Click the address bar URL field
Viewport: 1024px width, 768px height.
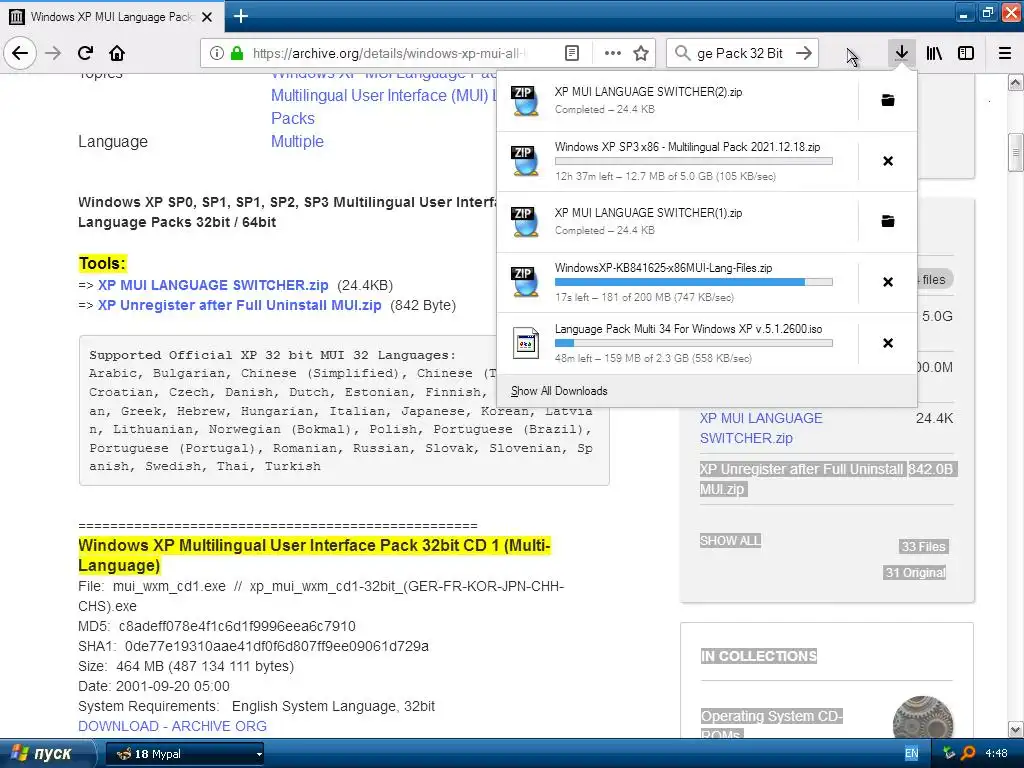click(391, 53)
